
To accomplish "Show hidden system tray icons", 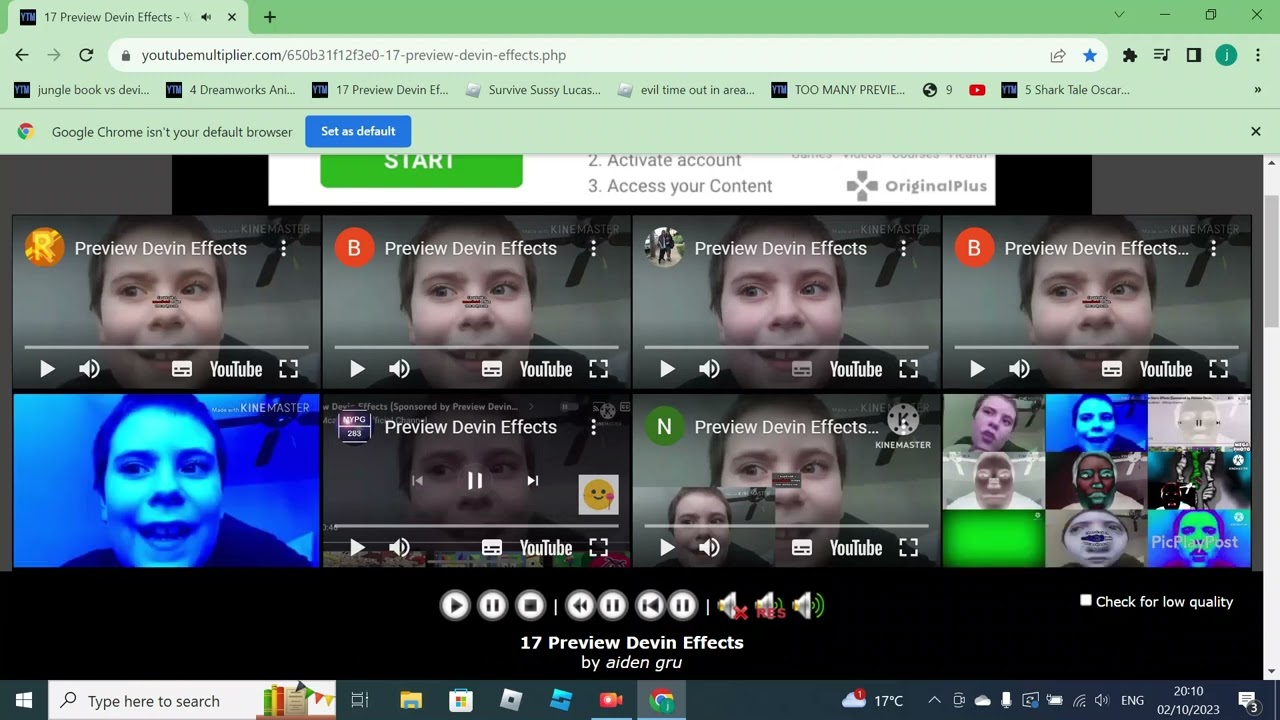I will tap(934, 700).
